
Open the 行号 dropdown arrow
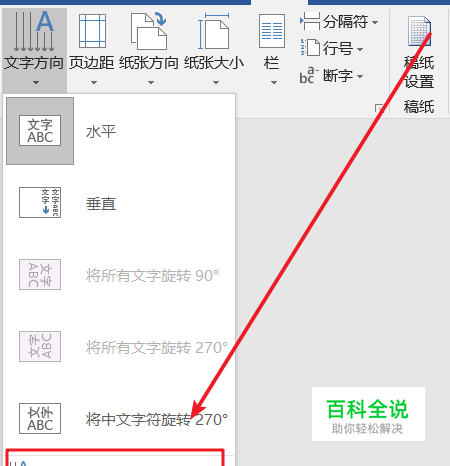[x=360, y=49]
